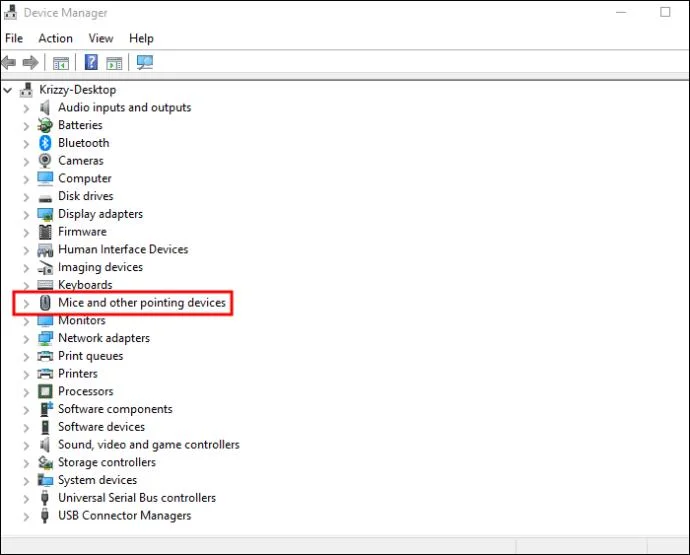This screenshot has height=555, width=690.
Task: Maximize the Device Manager window
Action: (665, 12)
